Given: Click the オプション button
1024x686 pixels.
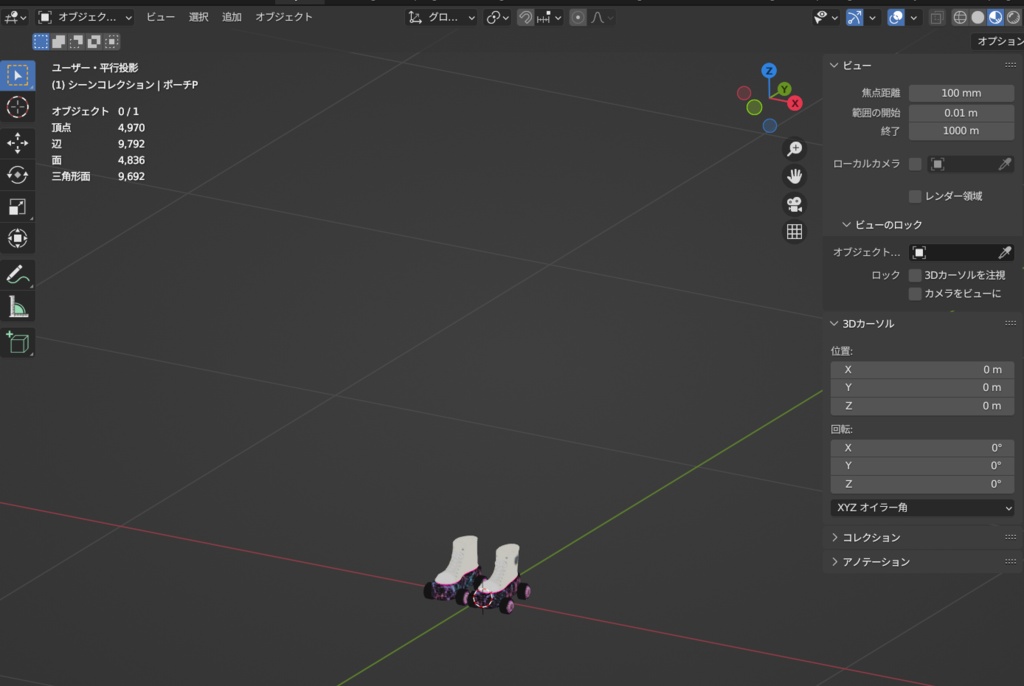Looking at the screenshot, I should point(999,41).
